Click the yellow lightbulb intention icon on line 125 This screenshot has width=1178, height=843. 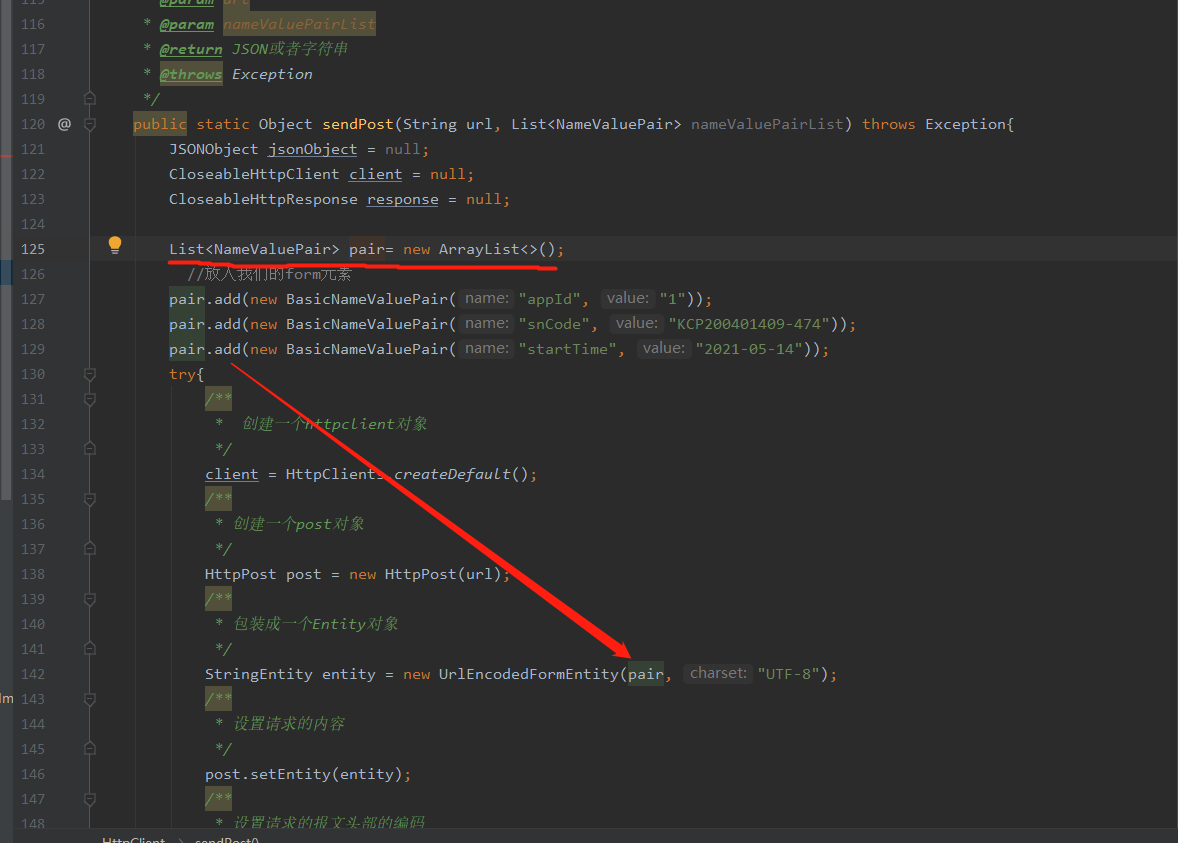pos(114,245)
